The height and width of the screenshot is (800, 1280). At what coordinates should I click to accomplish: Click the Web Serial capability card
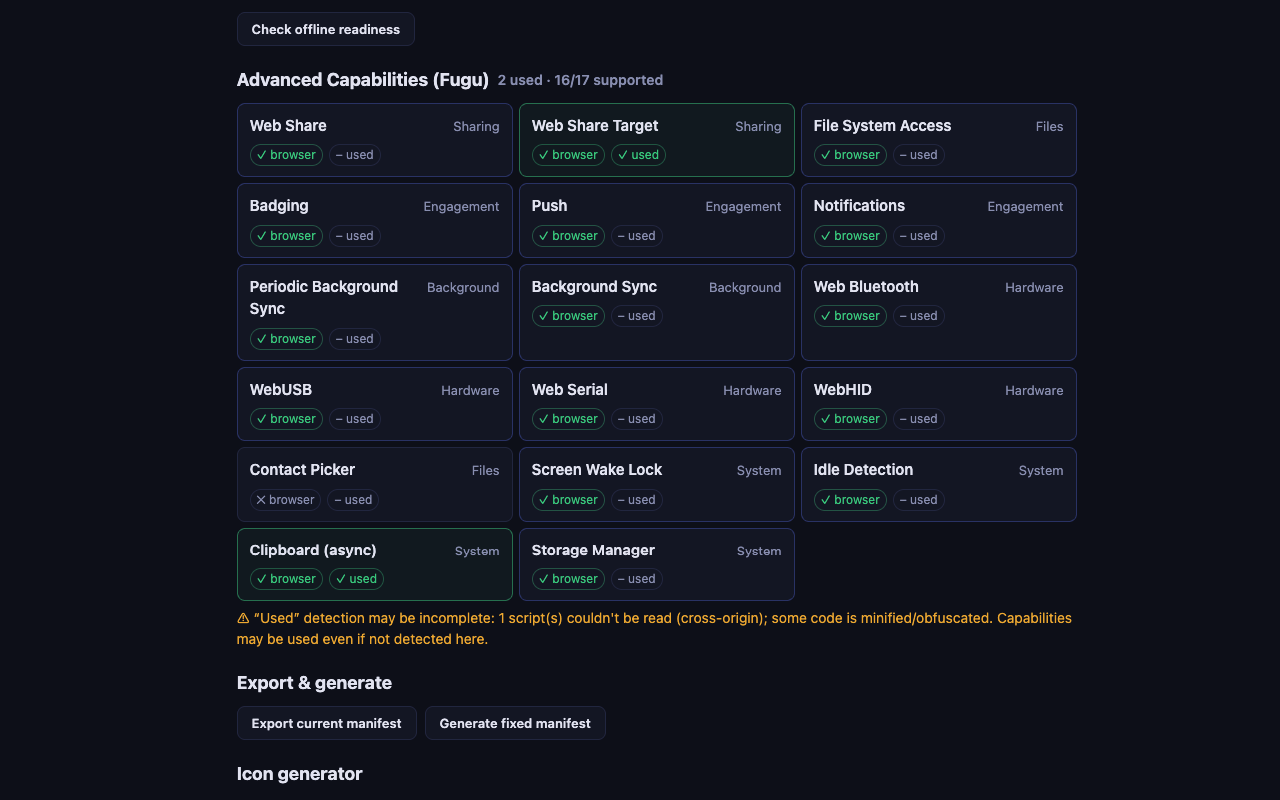click(657, 404)
